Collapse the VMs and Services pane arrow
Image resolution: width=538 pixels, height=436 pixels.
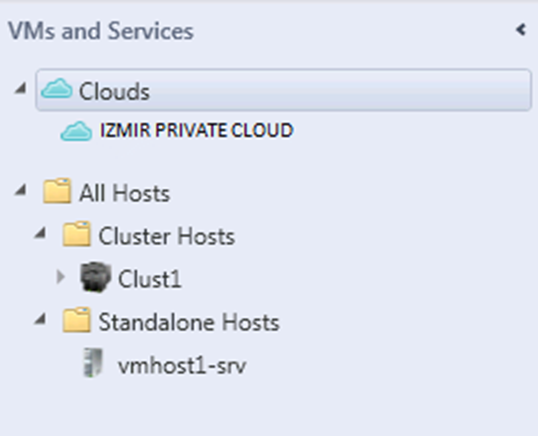coord(521,30)
